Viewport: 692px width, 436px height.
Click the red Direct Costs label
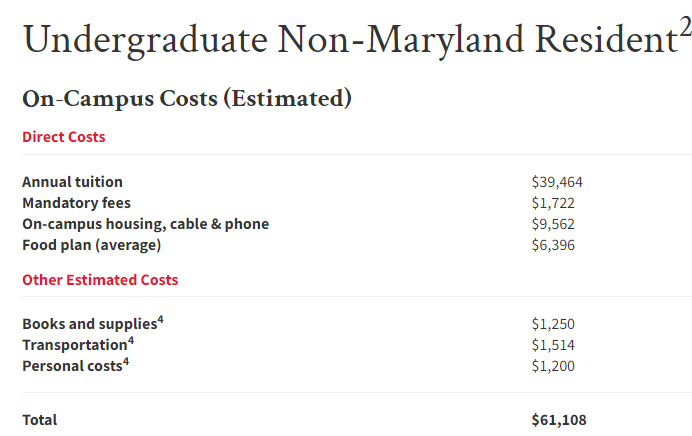pos(64,137)
